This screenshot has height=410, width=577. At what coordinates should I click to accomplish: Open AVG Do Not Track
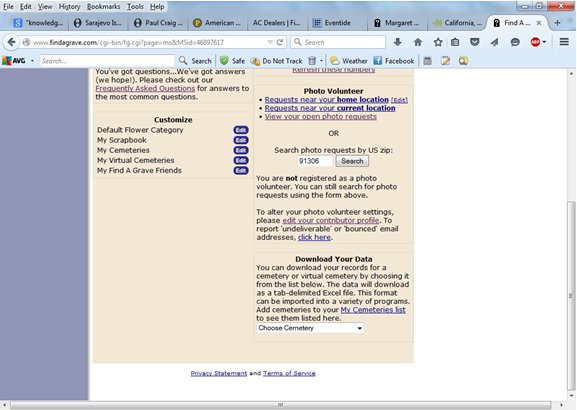[277, 61]
